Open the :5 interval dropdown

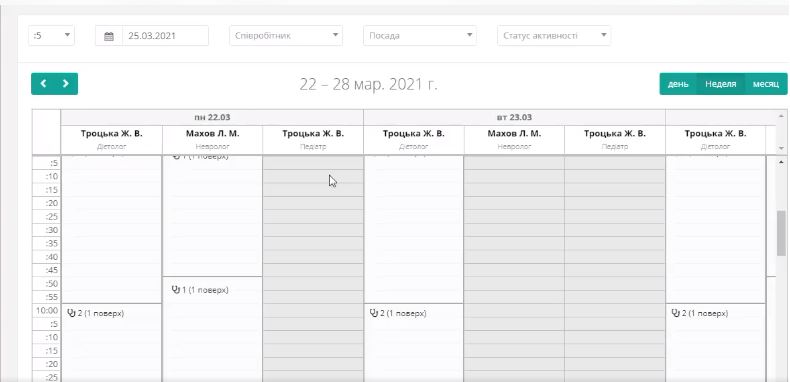click(51, 36)
